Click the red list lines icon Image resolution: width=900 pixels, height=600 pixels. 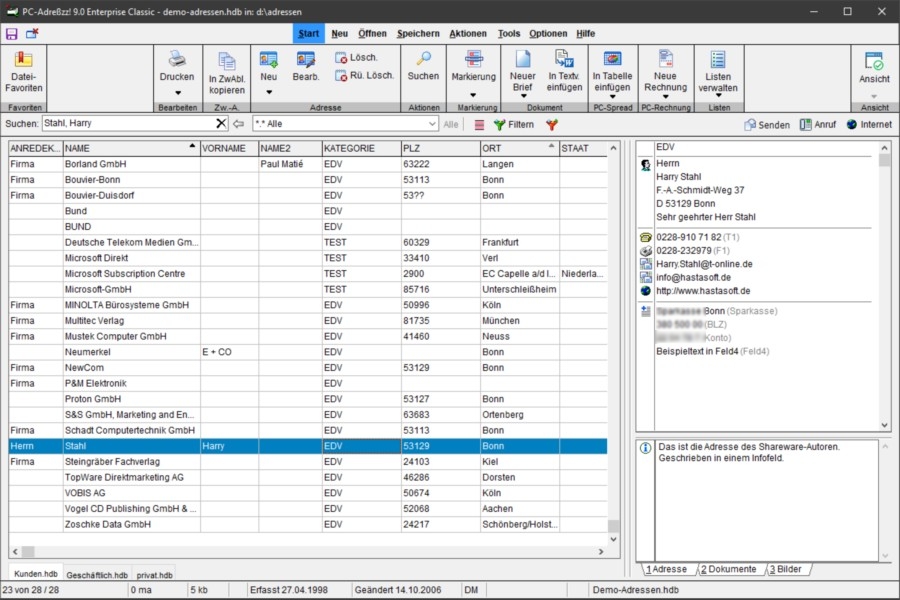pyautogui.click(x=479, y=125)
